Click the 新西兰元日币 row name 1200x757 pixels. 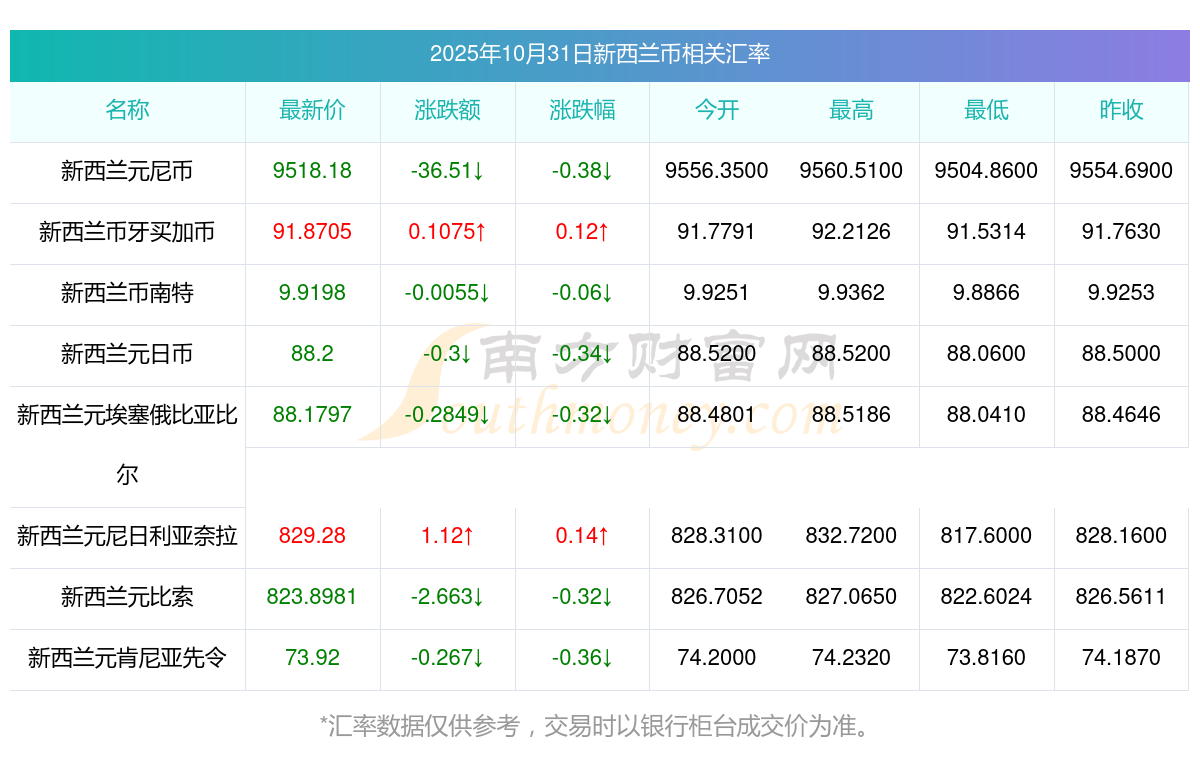point(127,354)
